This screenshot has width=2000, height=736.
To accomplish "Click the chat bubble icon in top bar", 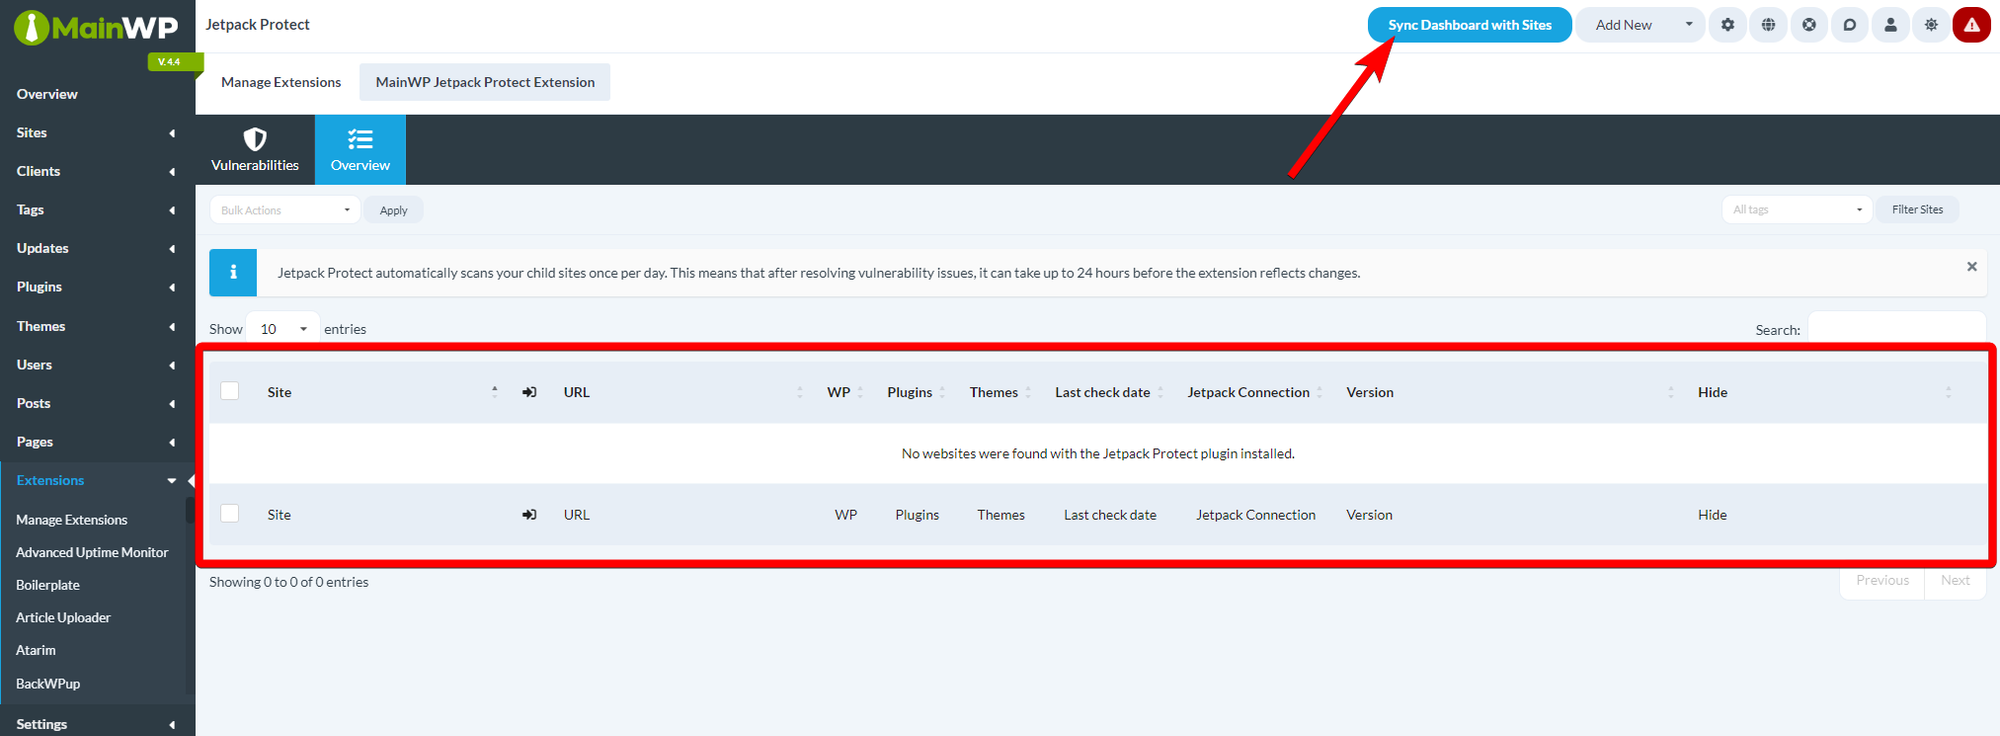I will (1850, 25).
